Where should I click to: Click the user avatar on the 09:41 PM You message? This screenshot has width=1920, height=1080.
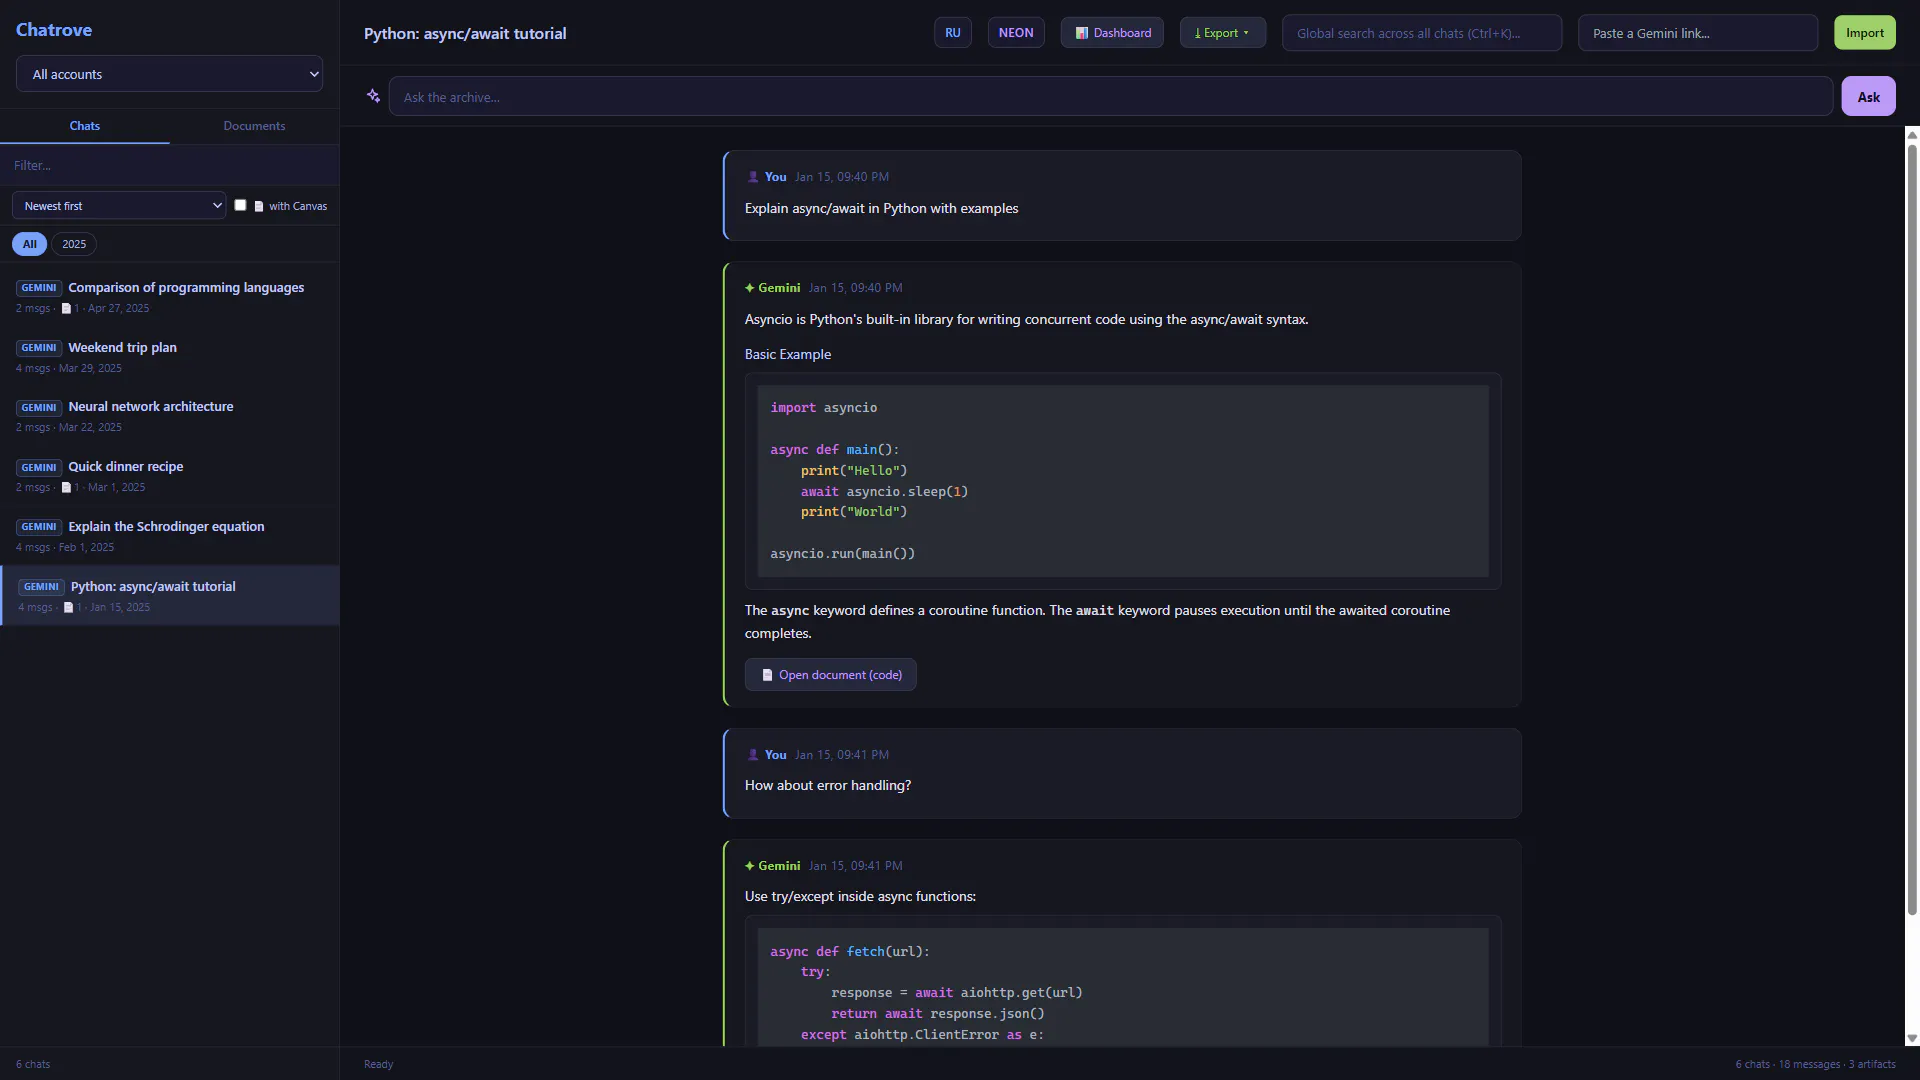753,755
